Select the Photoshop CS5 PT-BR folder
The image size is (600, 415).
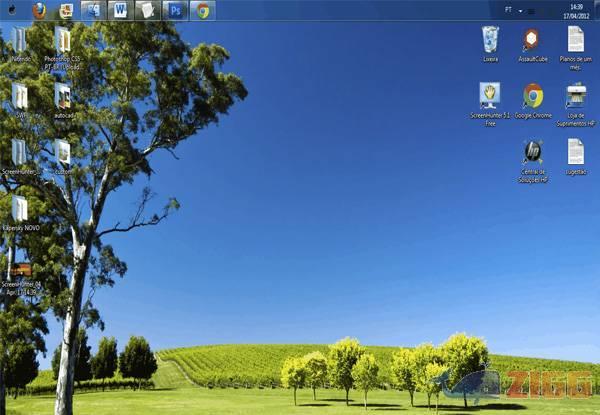[62, 40]
